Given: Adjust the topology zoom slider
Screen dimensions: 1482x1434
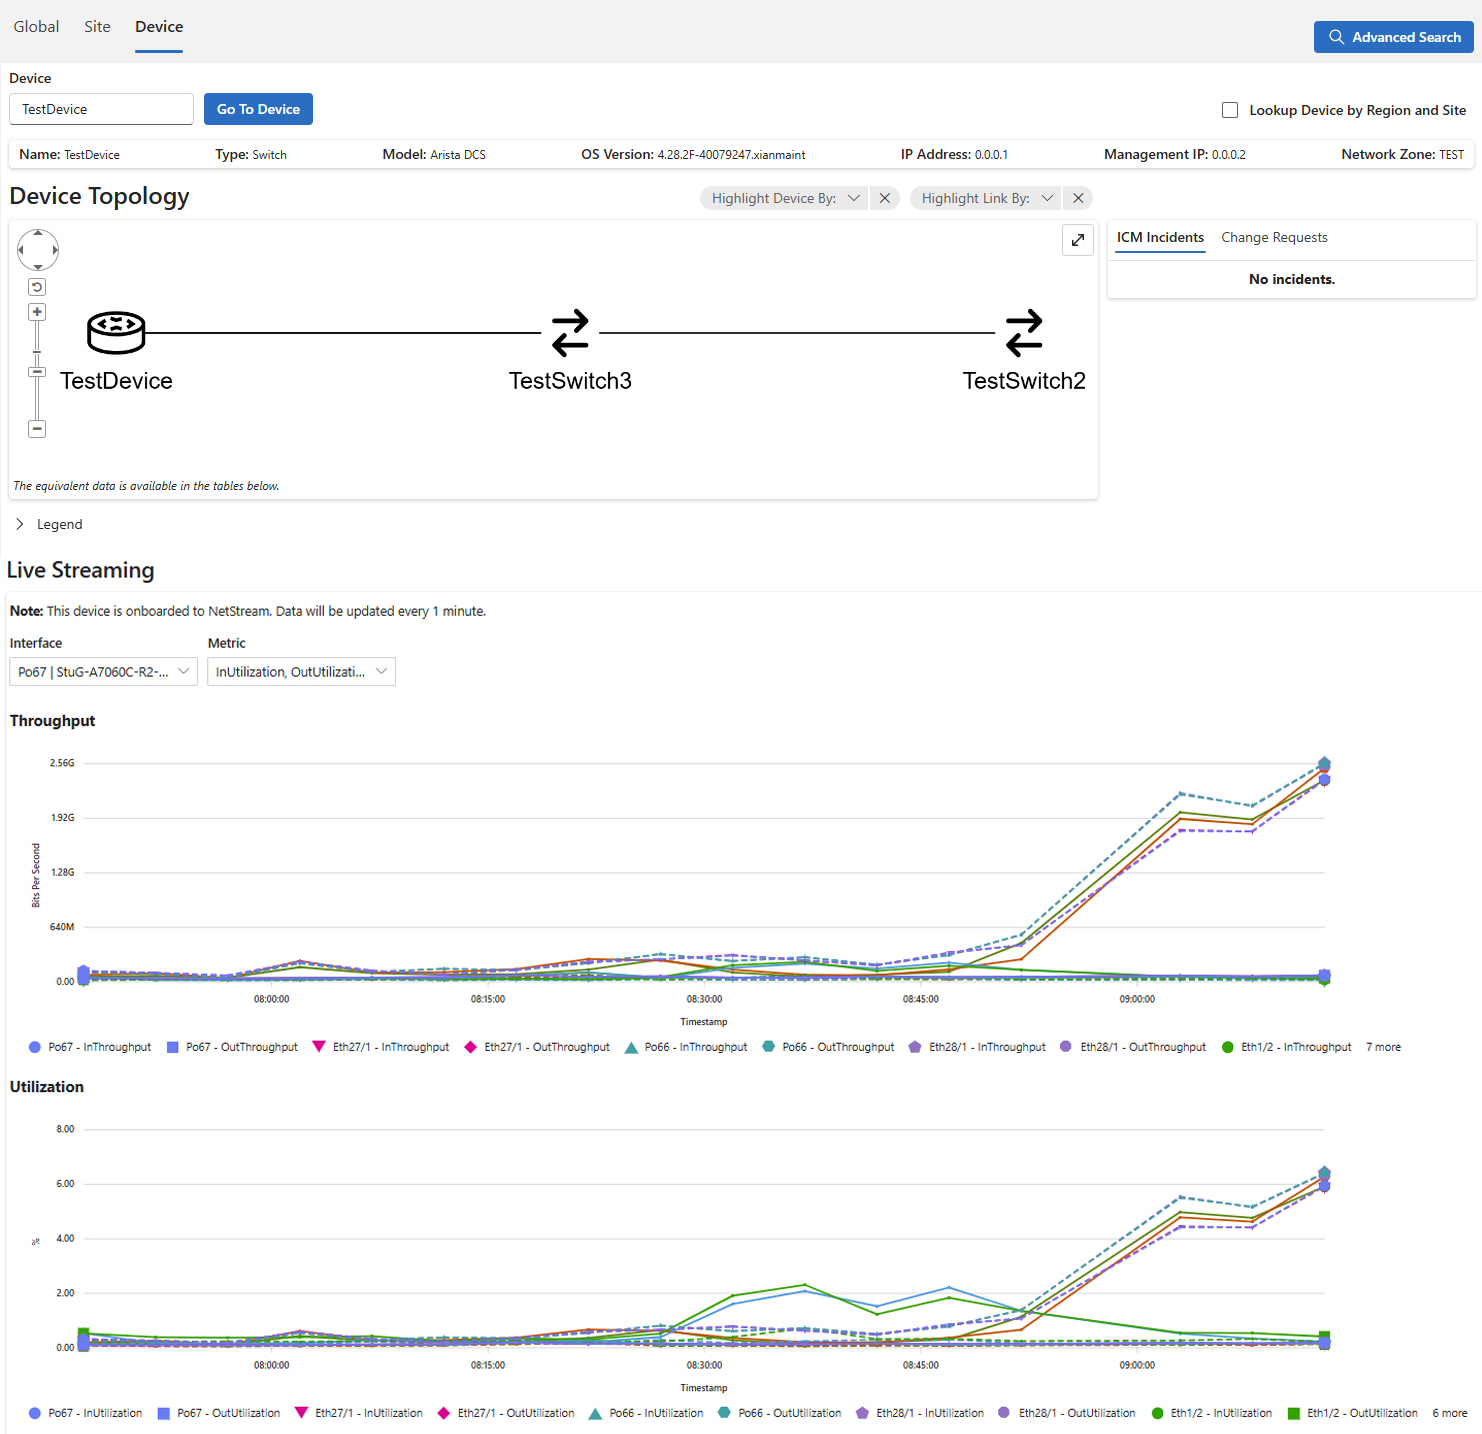Looking at the screenshot, I should [37, 371].
